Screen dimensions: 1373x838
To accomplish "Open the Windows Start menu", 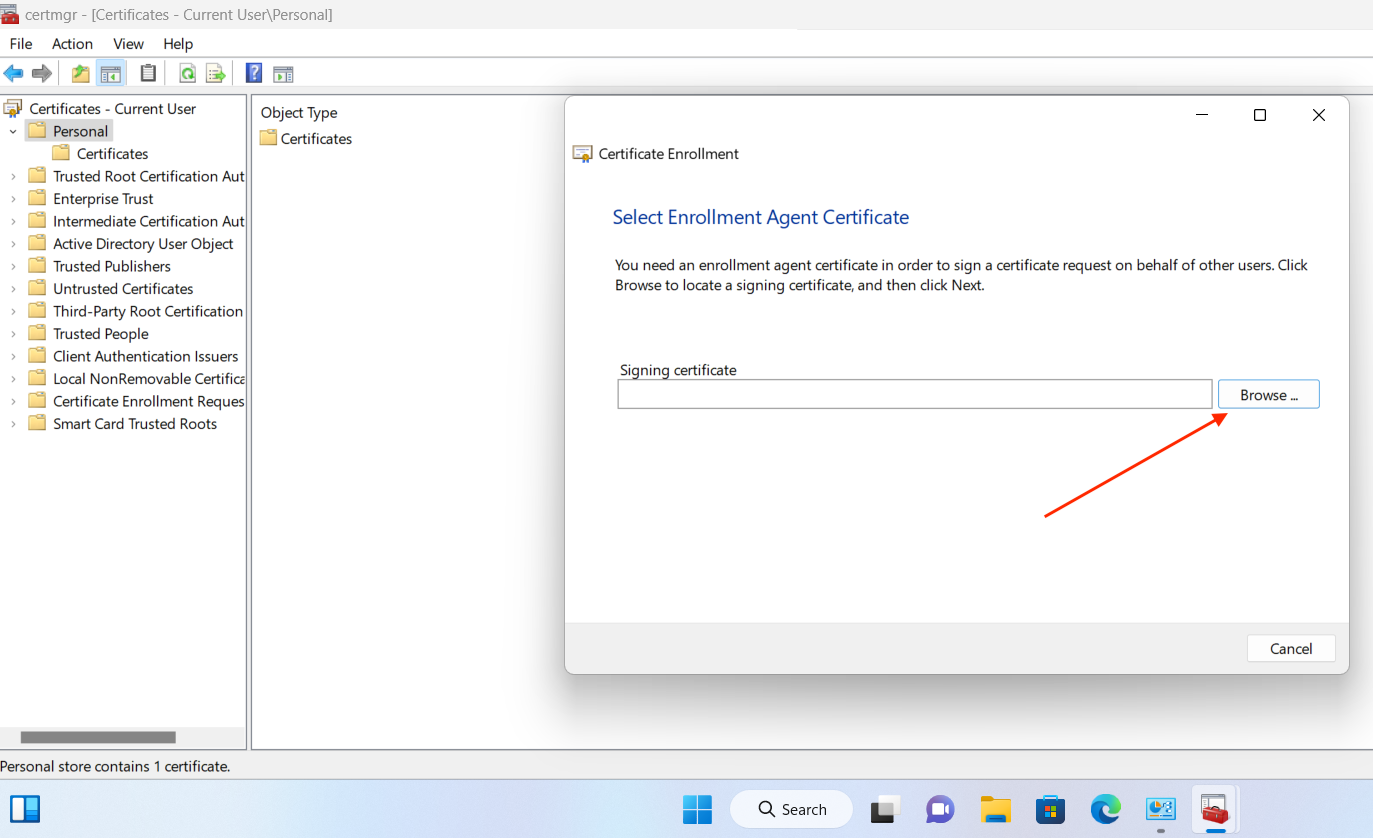I will click(697, 809).
